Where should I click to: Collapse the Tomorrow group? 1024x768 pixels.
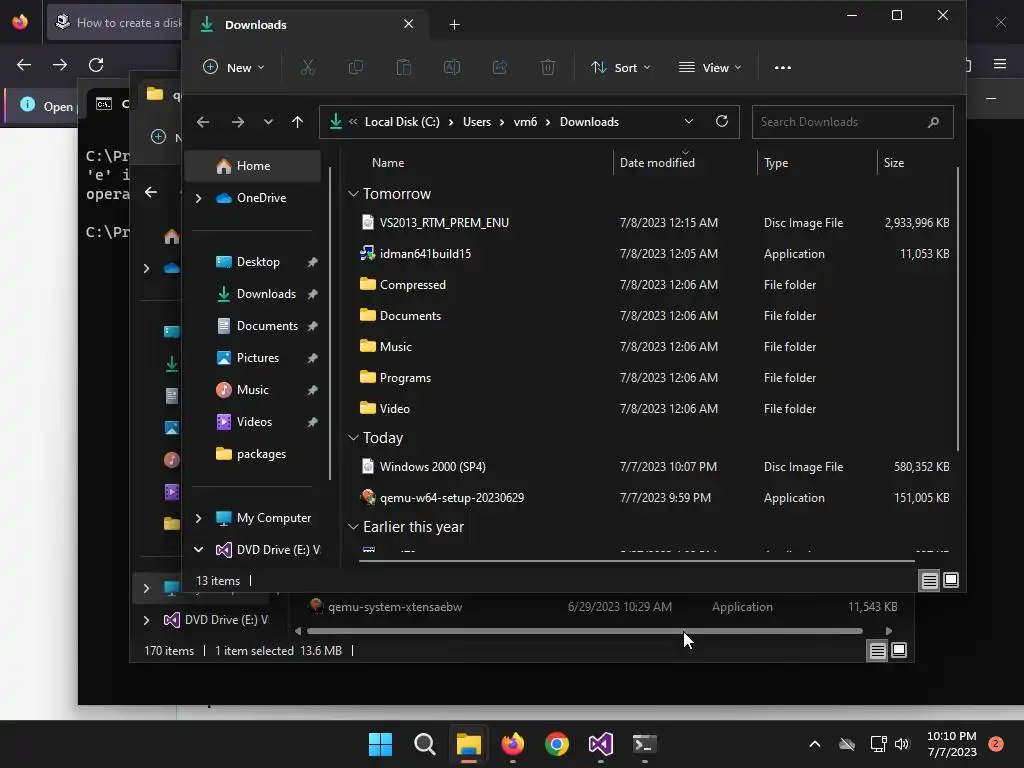(353, 193)
